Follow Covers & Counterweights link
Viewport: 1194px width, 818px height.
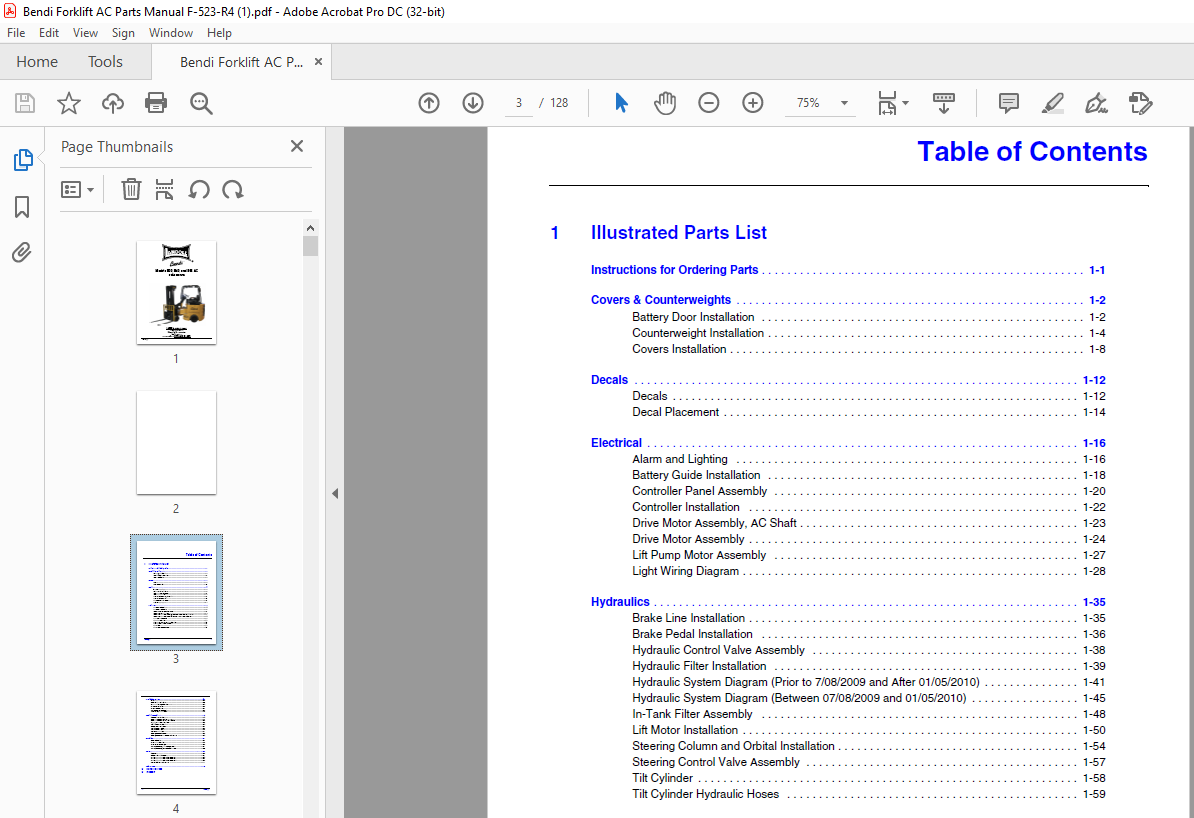click(x=660, y=300)
